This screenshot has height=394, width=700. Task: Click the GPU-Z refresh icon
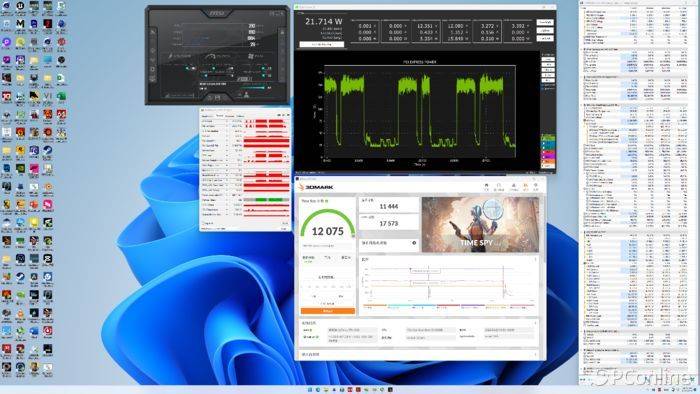pos(283,115)
